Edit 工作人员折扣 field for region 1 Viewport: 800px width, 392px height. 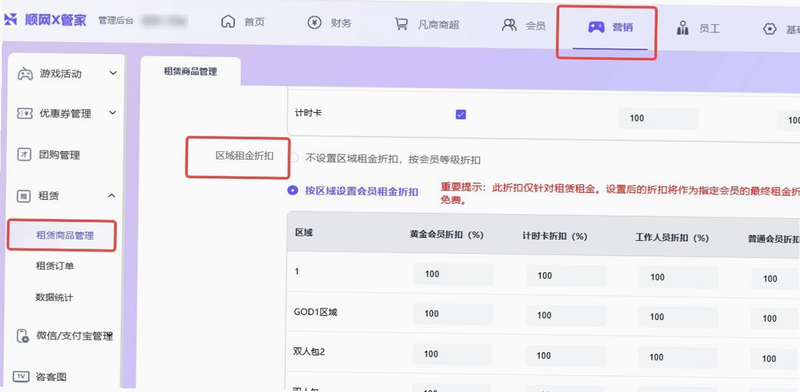pyautogui.click(x=679, y=277)
